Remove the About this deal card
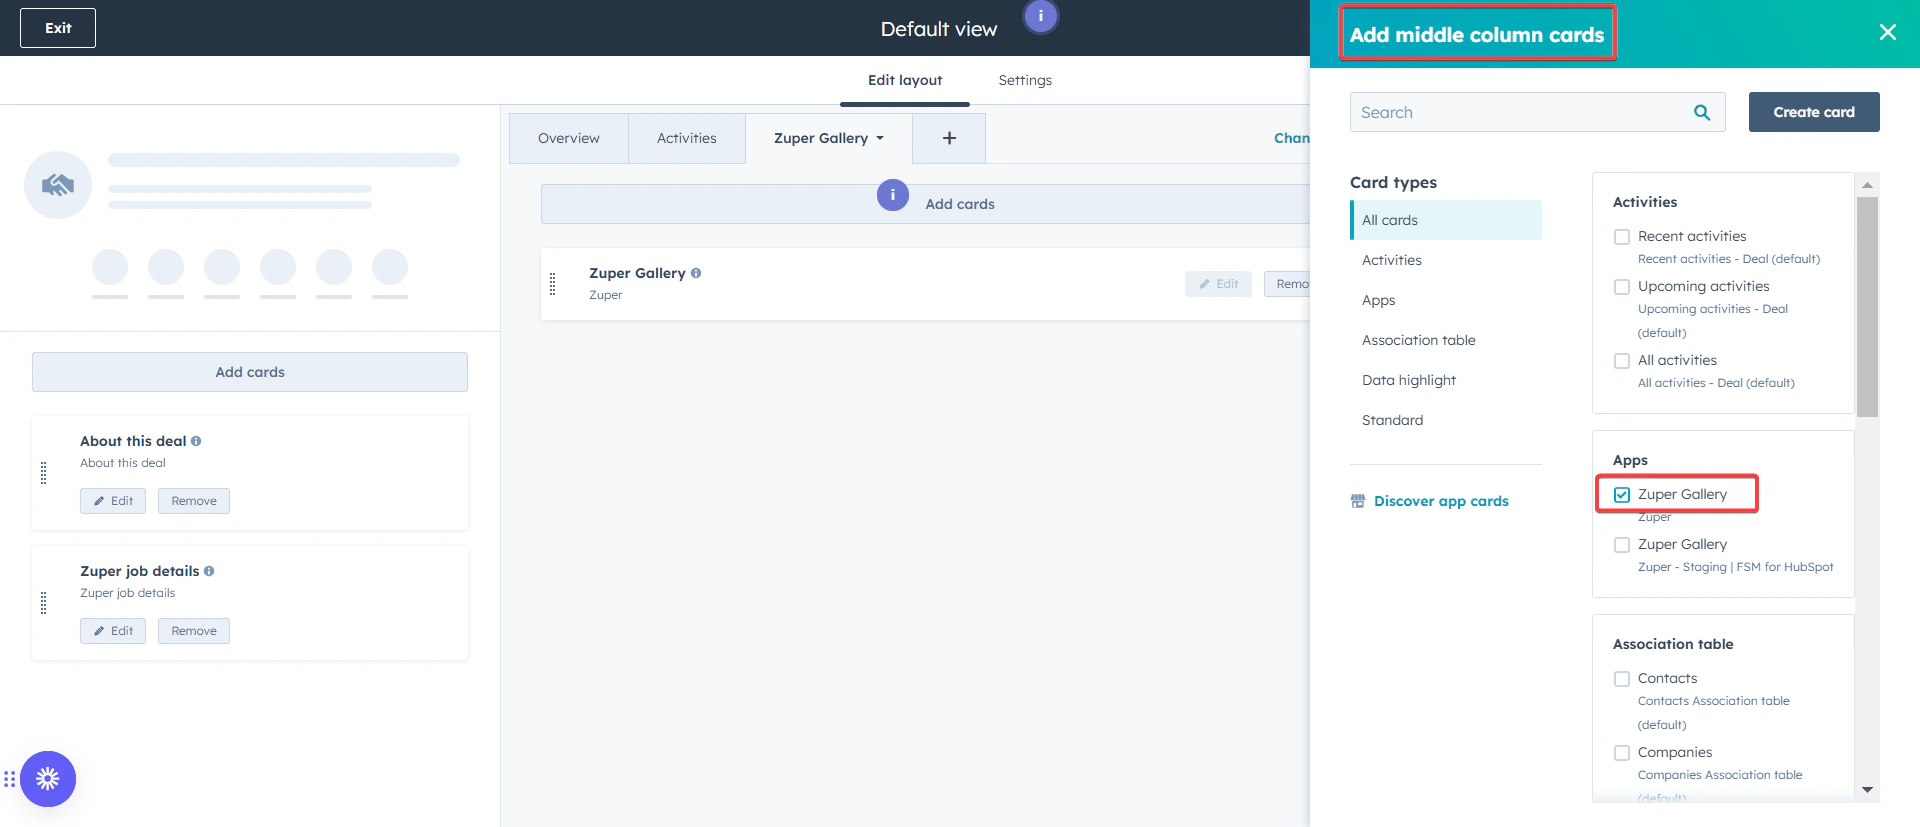Viewport: 1920px width, 827px height. point(194,501)
